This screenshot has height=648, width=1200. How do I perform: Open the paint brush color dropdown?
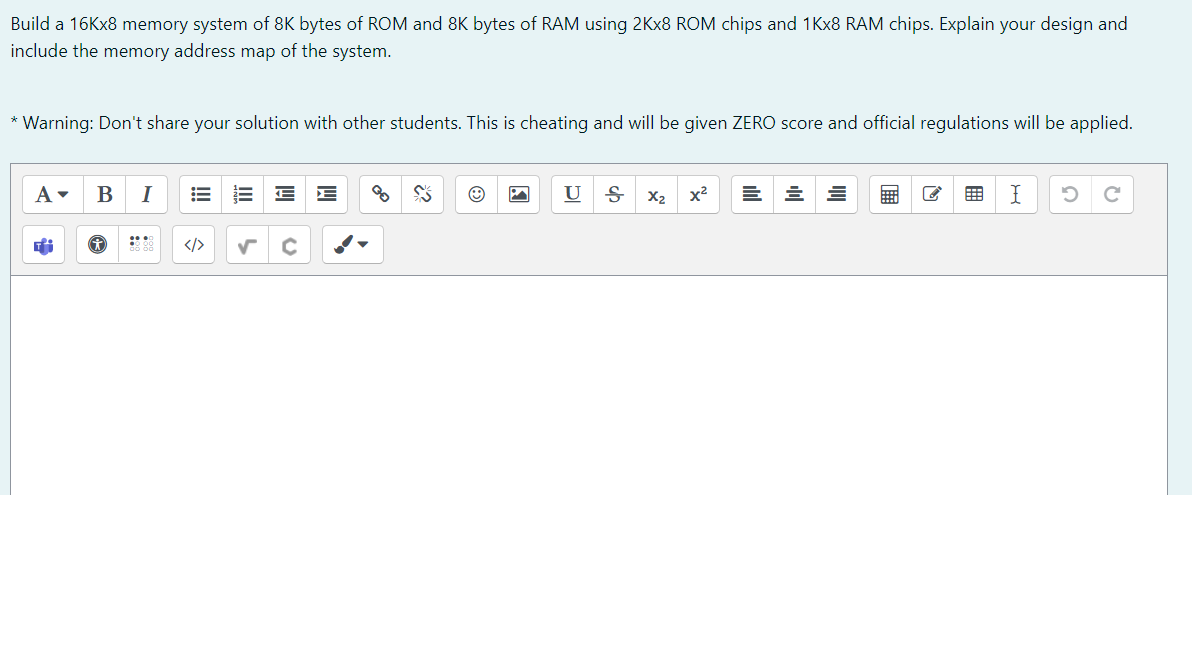352,244
